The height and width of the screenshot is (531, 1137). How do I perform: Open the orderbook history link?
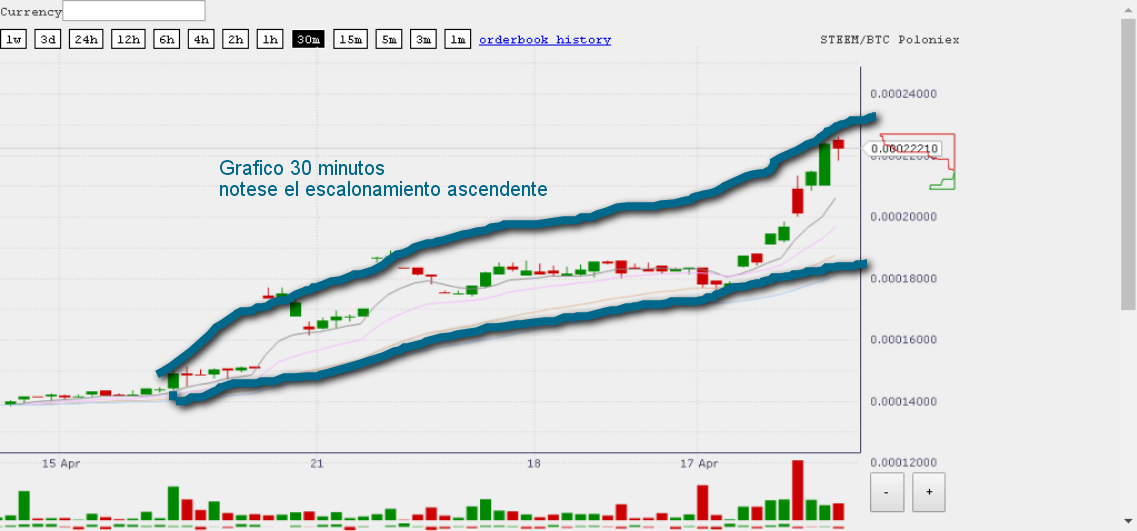coord(545,40)
